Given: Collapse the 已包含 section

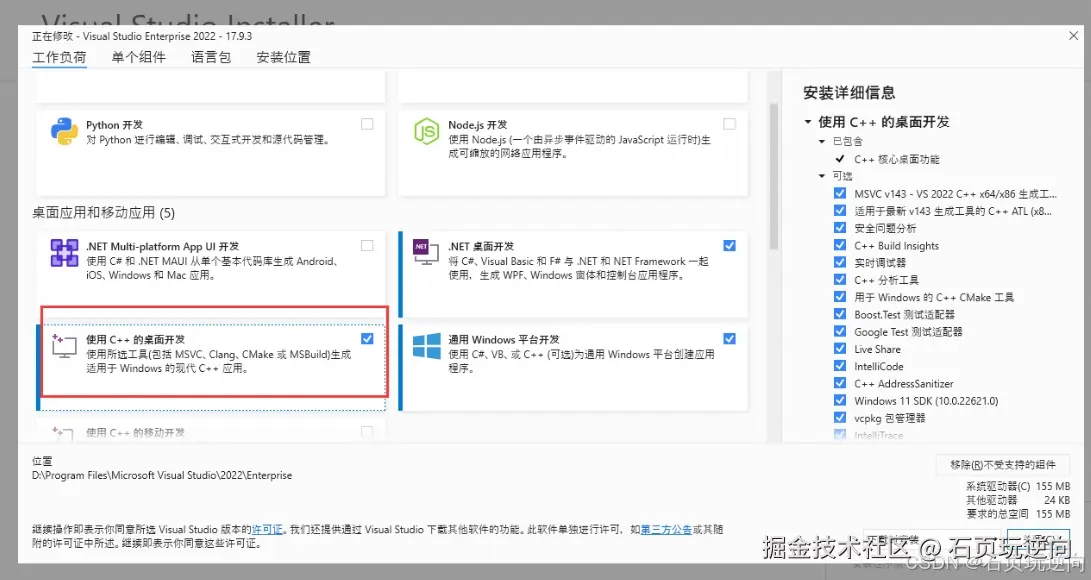Looking at the screenshot, I should [x=821, y=143].
